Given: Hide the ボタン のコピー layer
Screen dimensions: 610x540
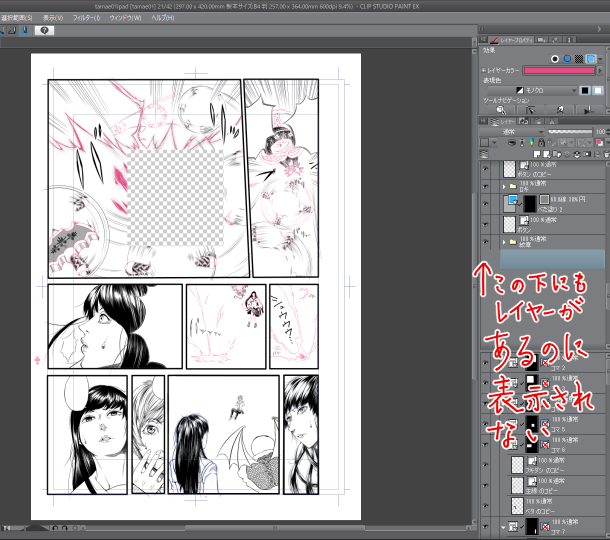Looking at the screenshot, I should [x=485, y=169].
